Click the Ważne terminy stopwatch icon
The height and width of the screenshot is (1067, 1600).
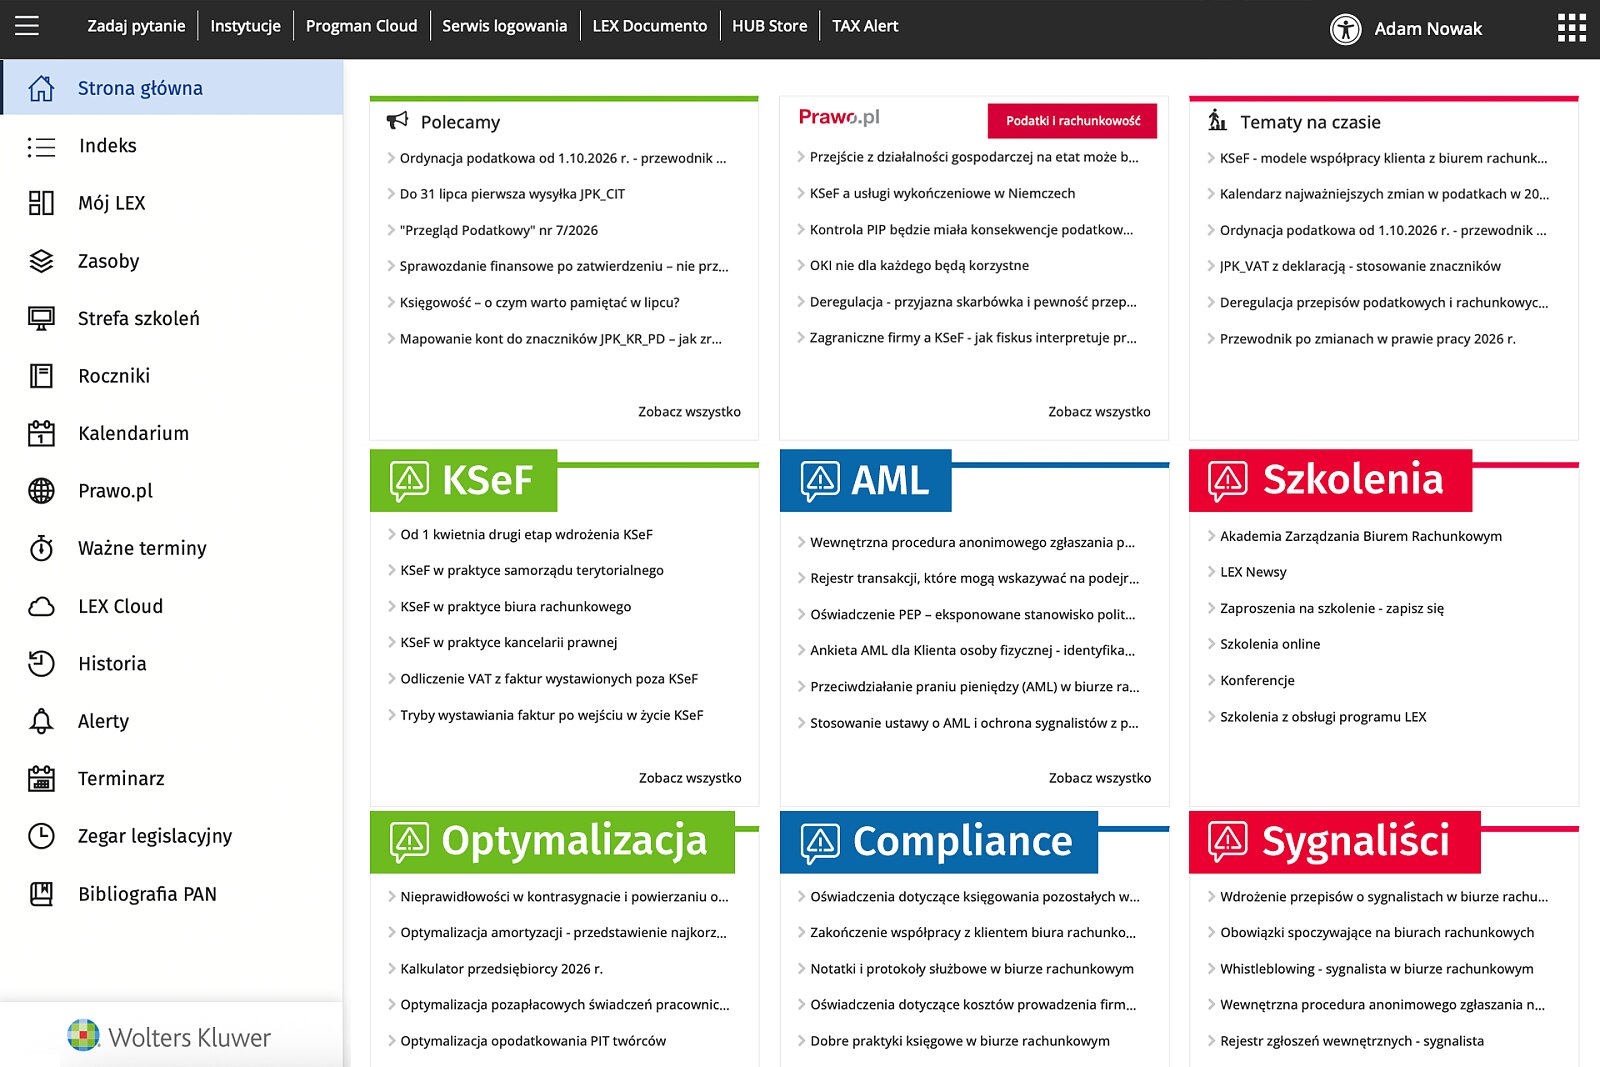coord(41,548)
